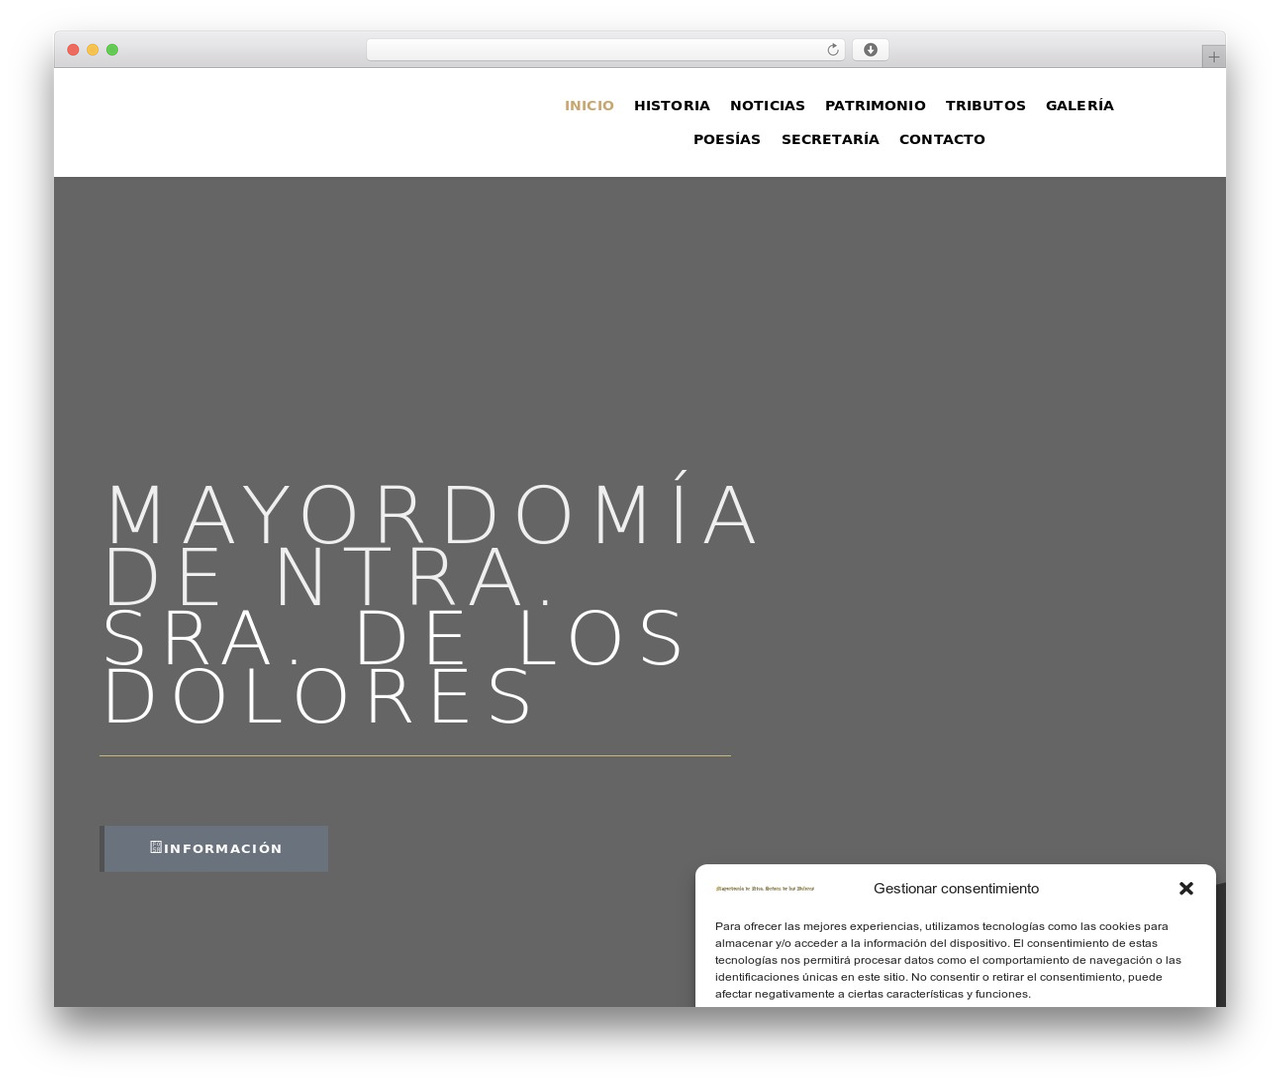Click the red close window button
The width and height of the screenshot is (1280, 1084).
point(73,50)
